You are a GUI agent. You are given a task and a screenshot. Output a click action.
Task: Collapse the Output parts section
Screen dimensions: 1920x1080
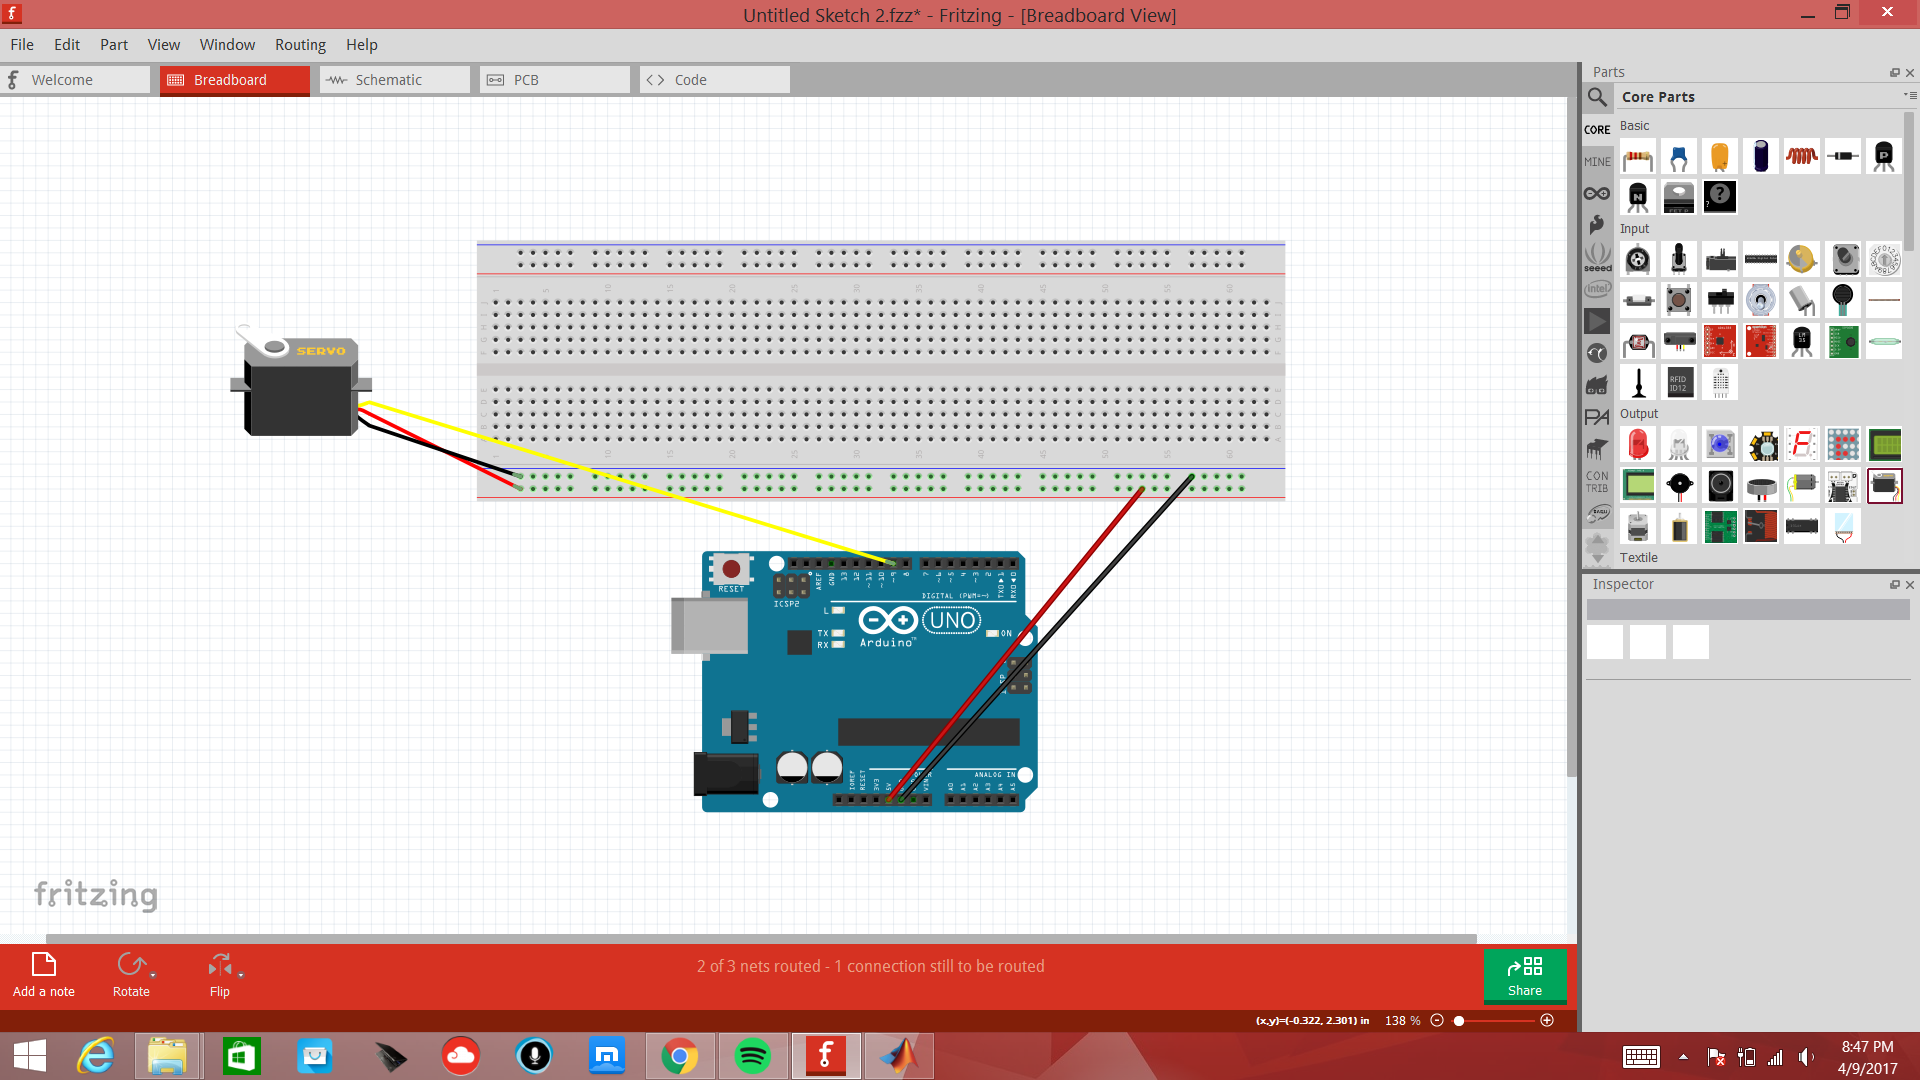click(1639, 413)
